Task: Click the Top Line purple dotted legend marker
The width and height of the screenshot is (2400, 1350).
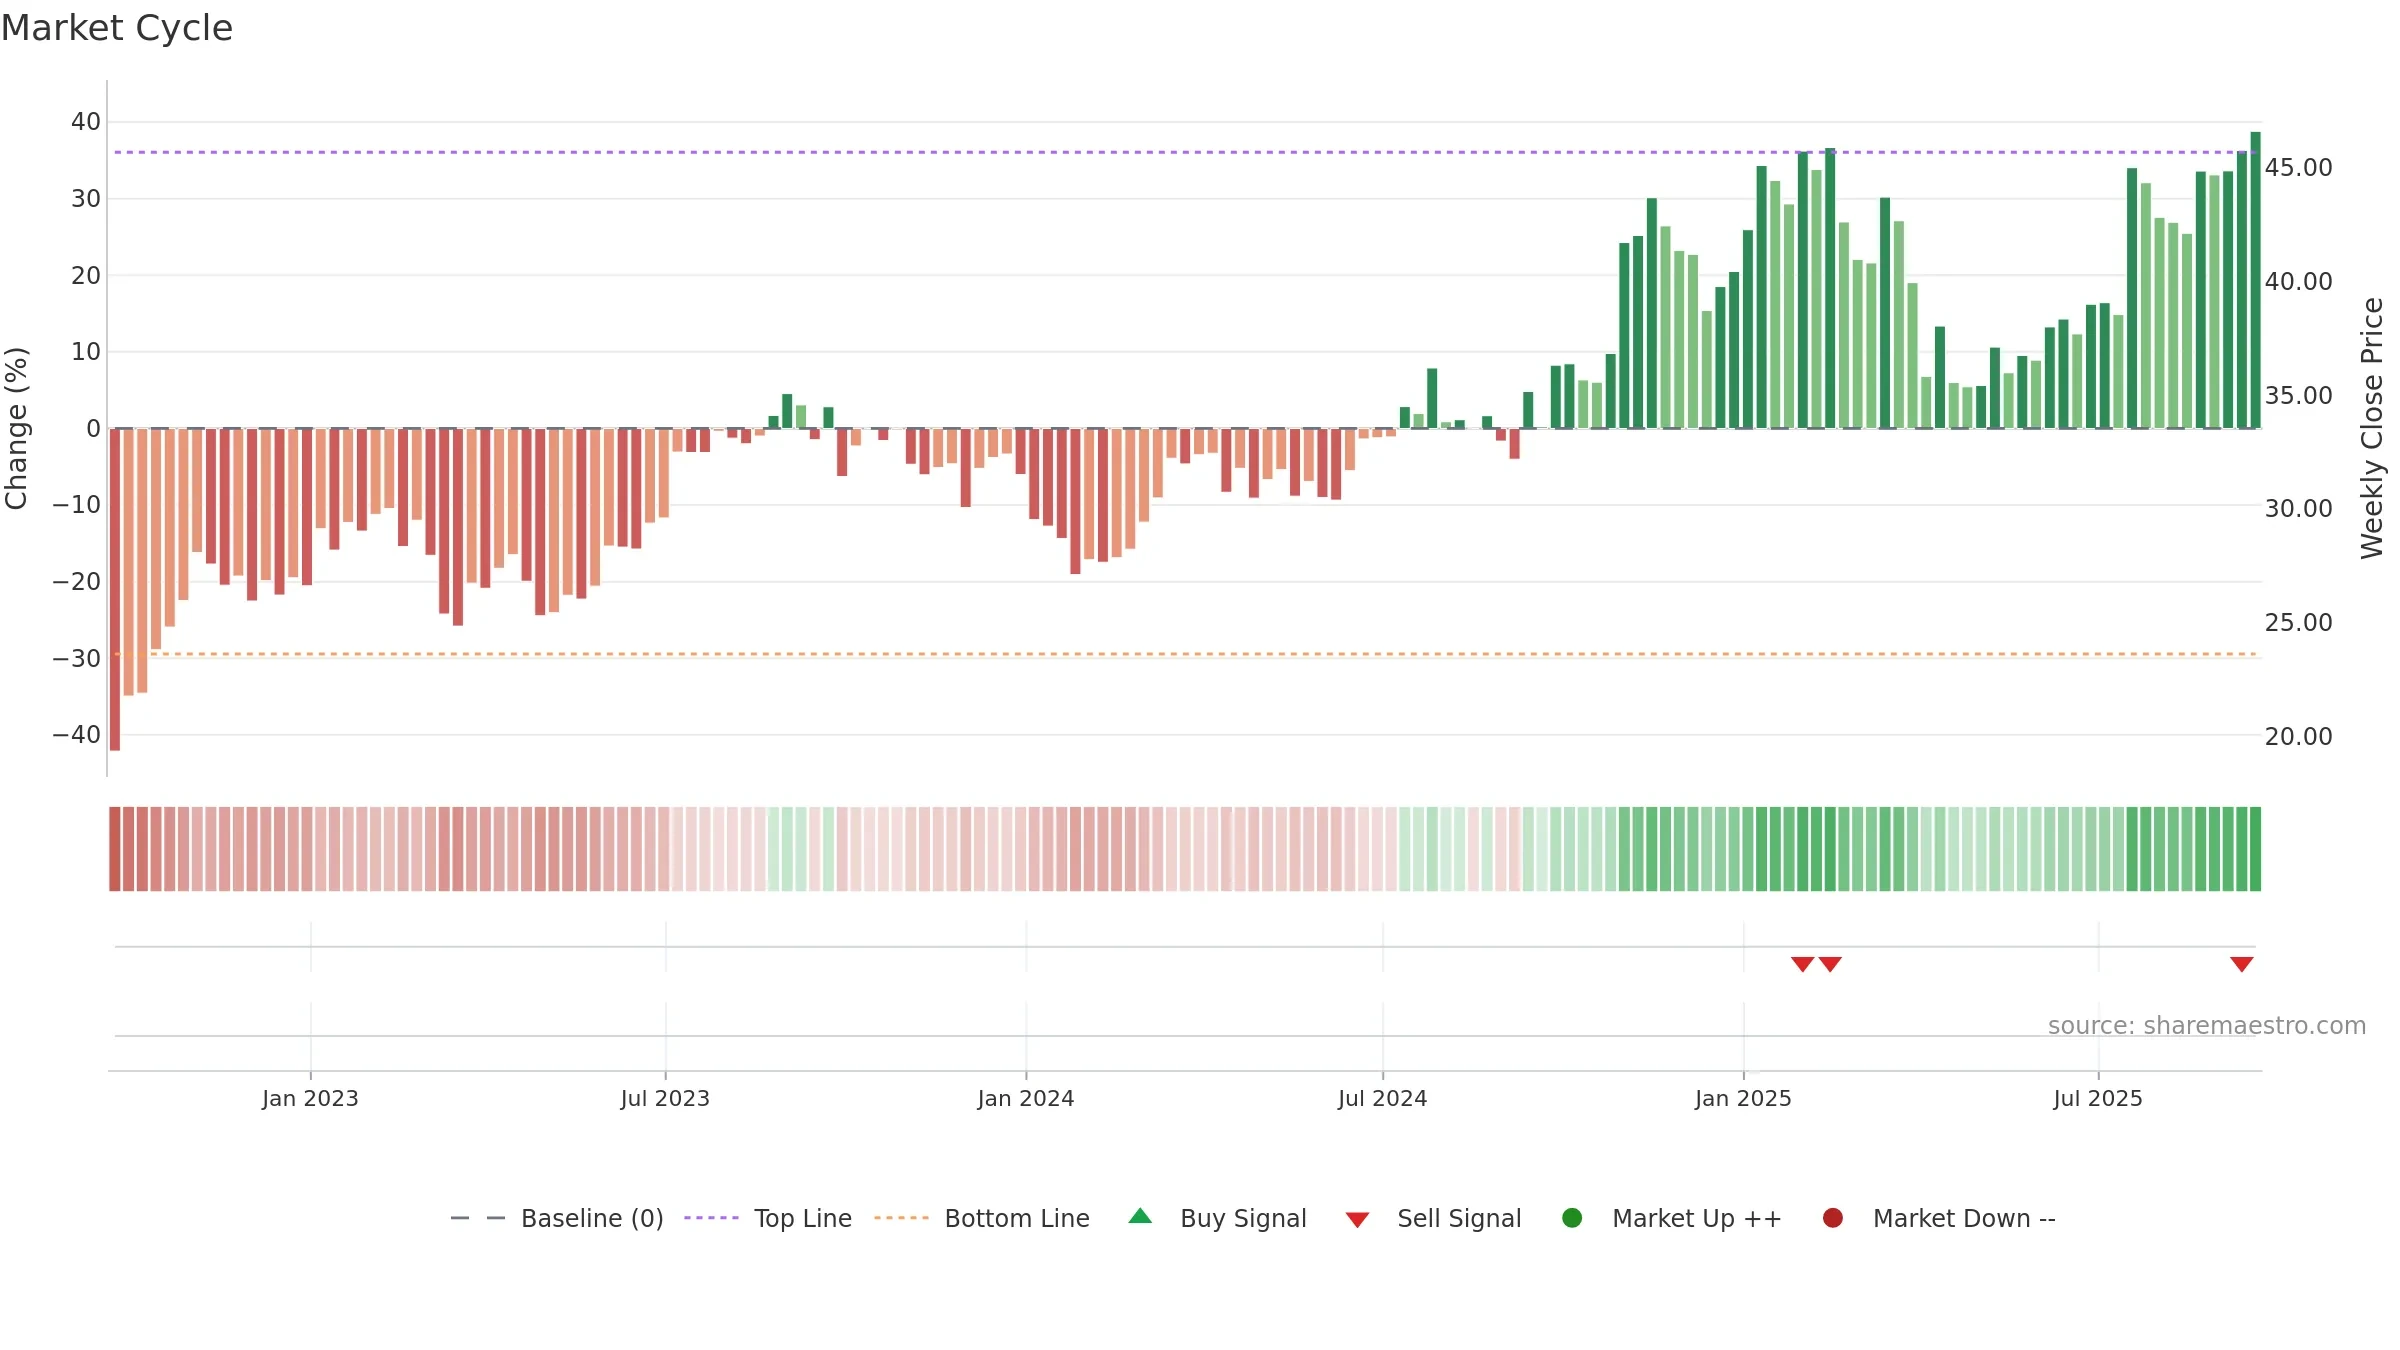Action: pos(711,1218)
